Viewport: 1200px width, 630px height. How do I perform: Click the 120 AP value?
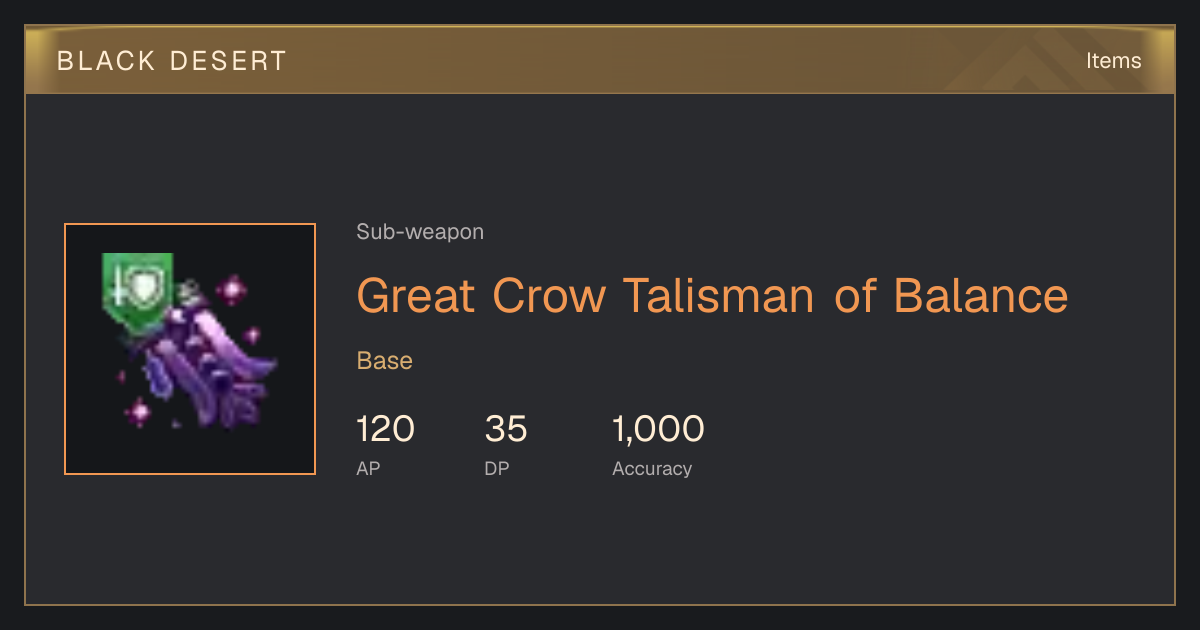[x=385, y=429]
